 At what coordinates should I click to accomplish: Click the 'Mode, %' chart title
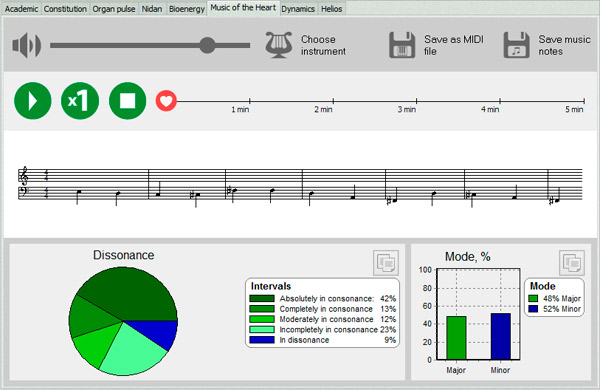(468, 257)
